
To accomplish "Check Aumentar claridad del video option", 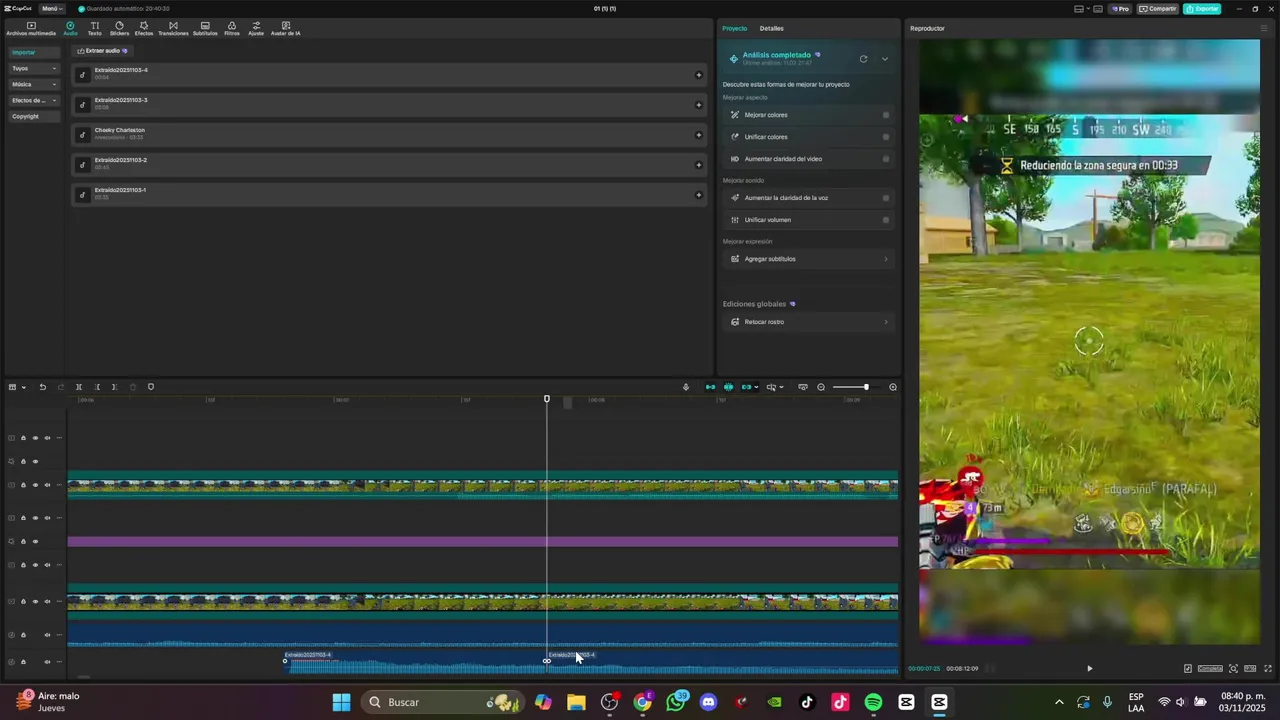I will (886, 159).
